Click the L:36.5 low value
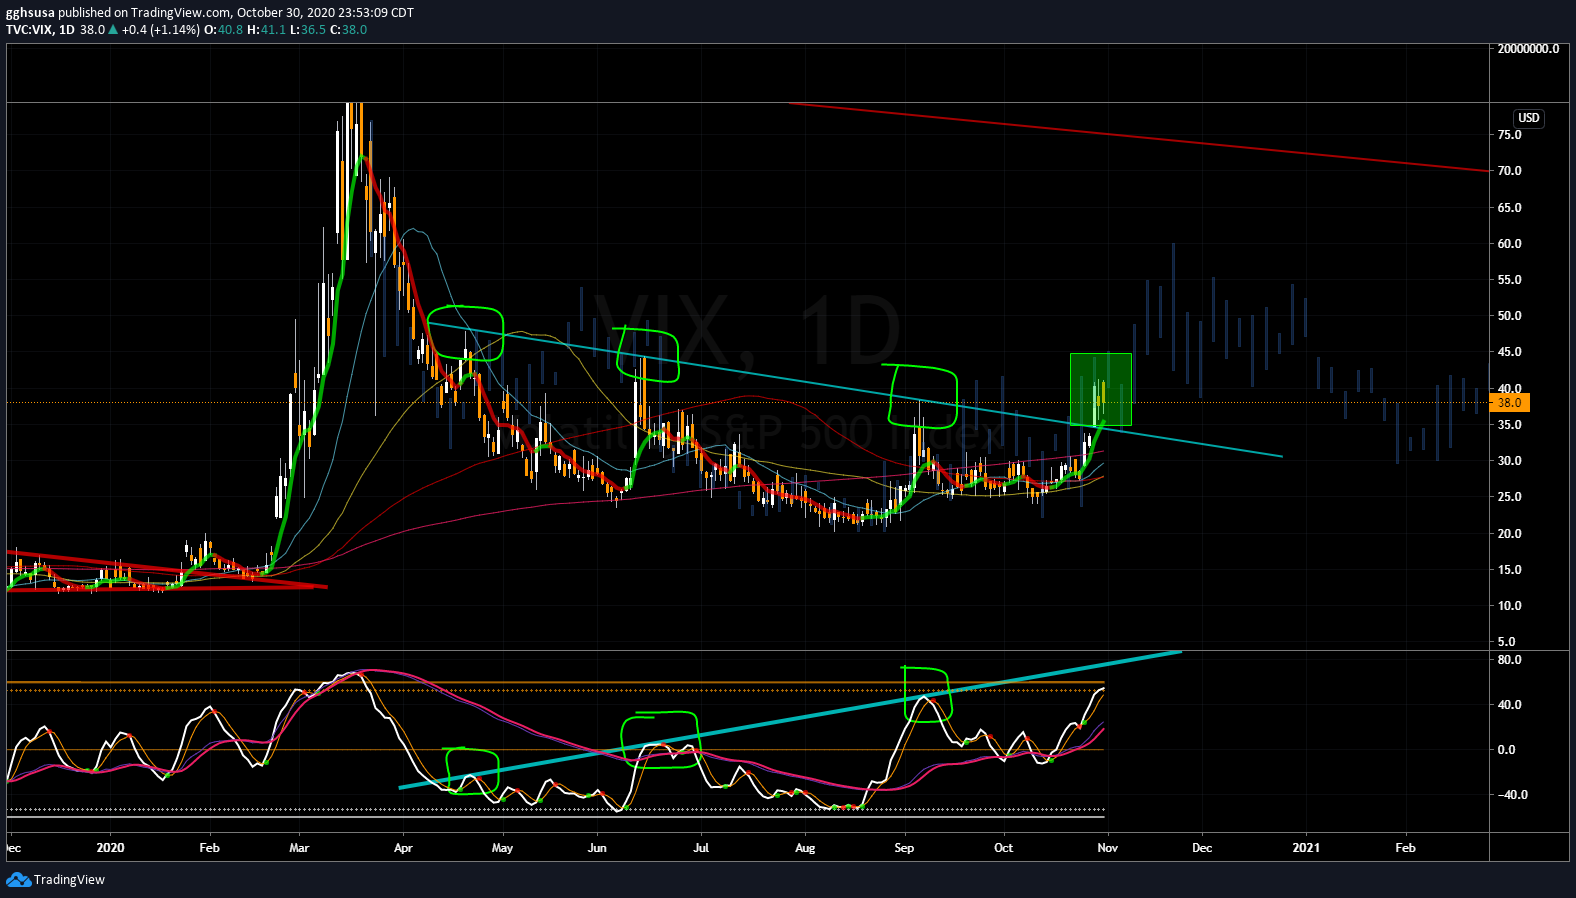The image size is (1576, 898). point(307,30)
